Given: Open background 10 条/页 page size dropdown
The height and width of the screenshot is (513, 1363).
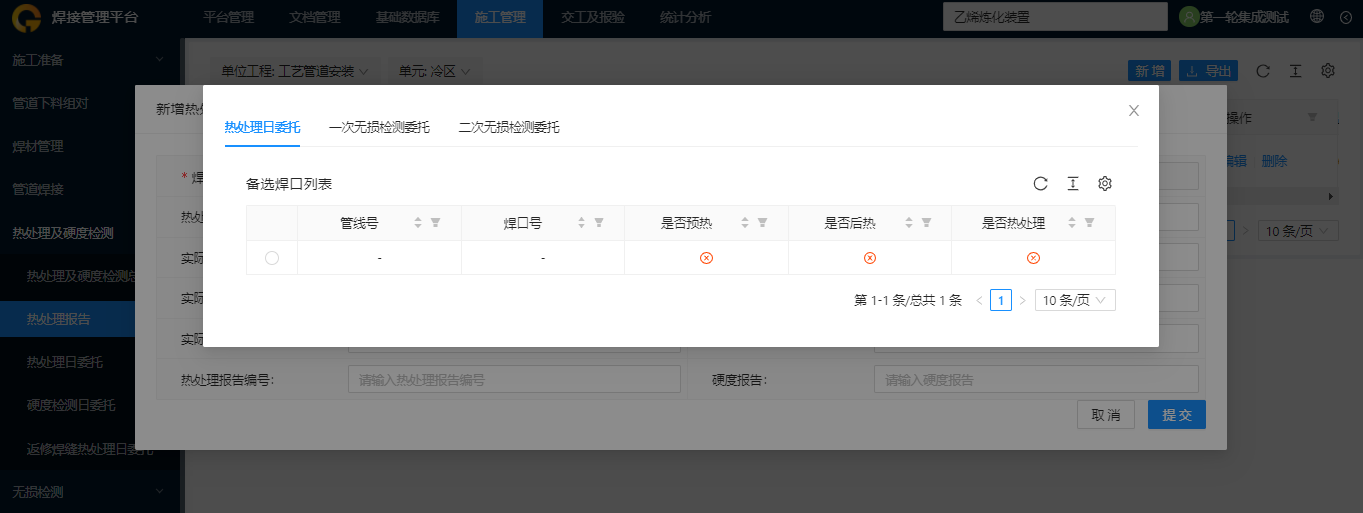Looking at the screenshot, I should tap(1298, 231).
